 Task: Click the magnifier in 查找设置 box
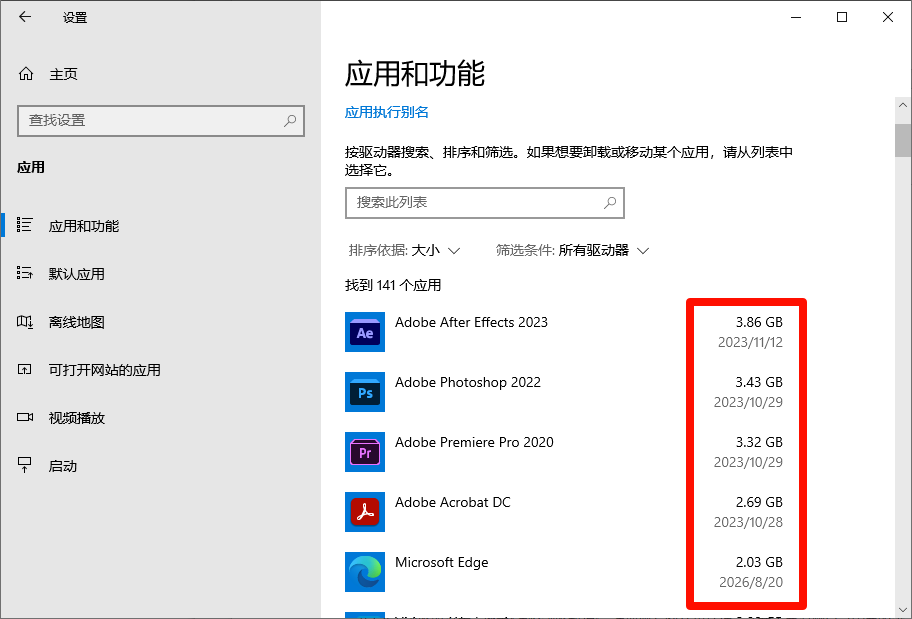click(290, 120)
